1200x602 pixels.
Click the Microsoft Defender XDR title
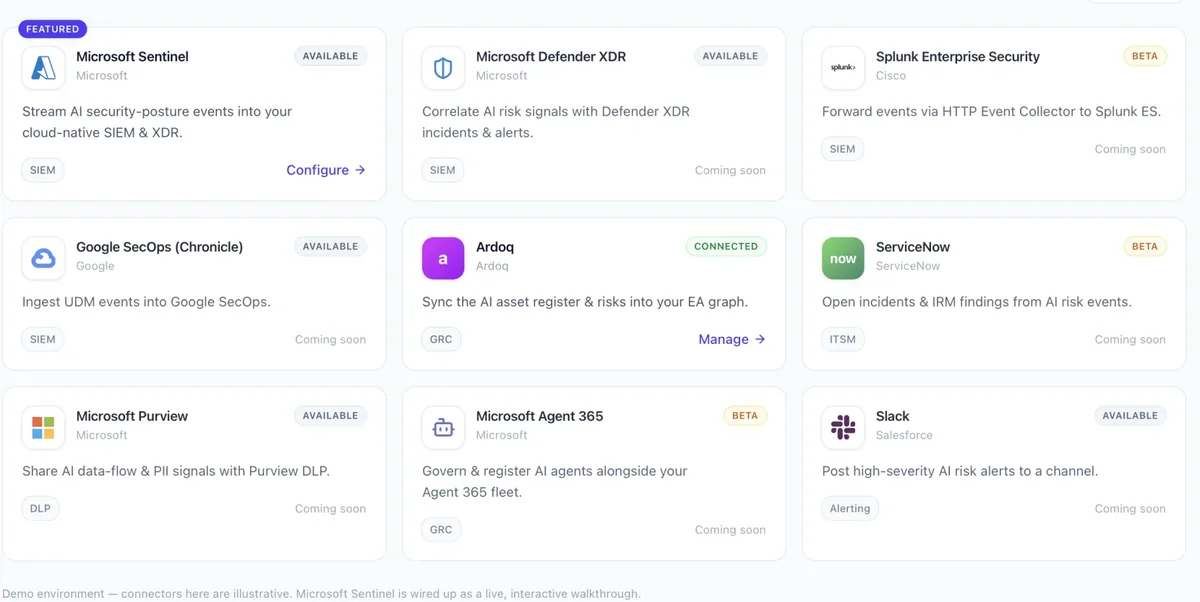[x=551, y=57]
